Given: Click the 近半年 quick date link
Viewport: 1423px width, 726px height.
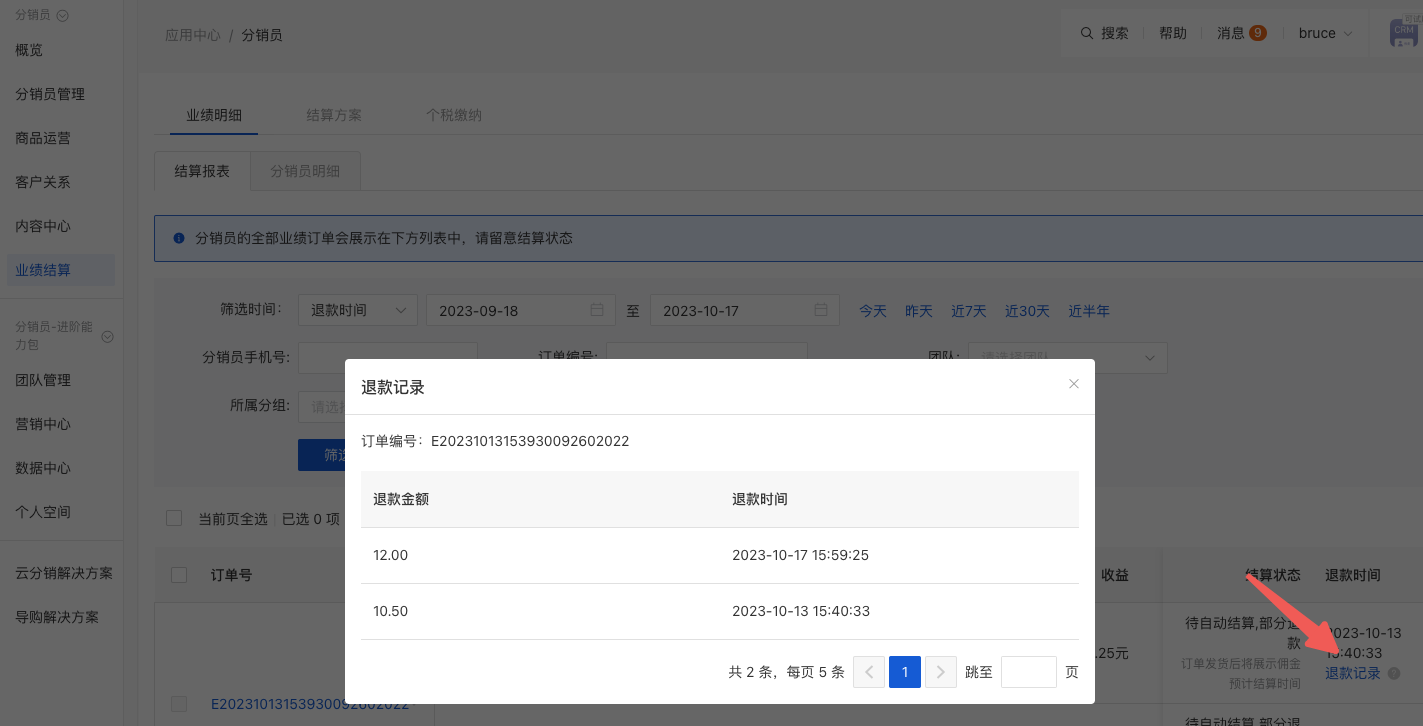Looking at the screenshot, I should (1089, 311).
